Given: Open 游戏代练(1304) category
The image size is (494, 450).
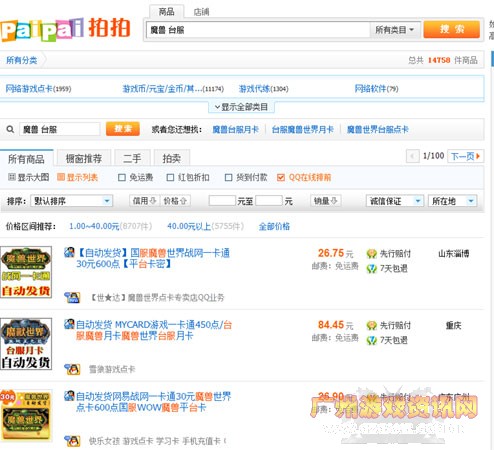Looking at the screenshot, I should click(263, 89).
